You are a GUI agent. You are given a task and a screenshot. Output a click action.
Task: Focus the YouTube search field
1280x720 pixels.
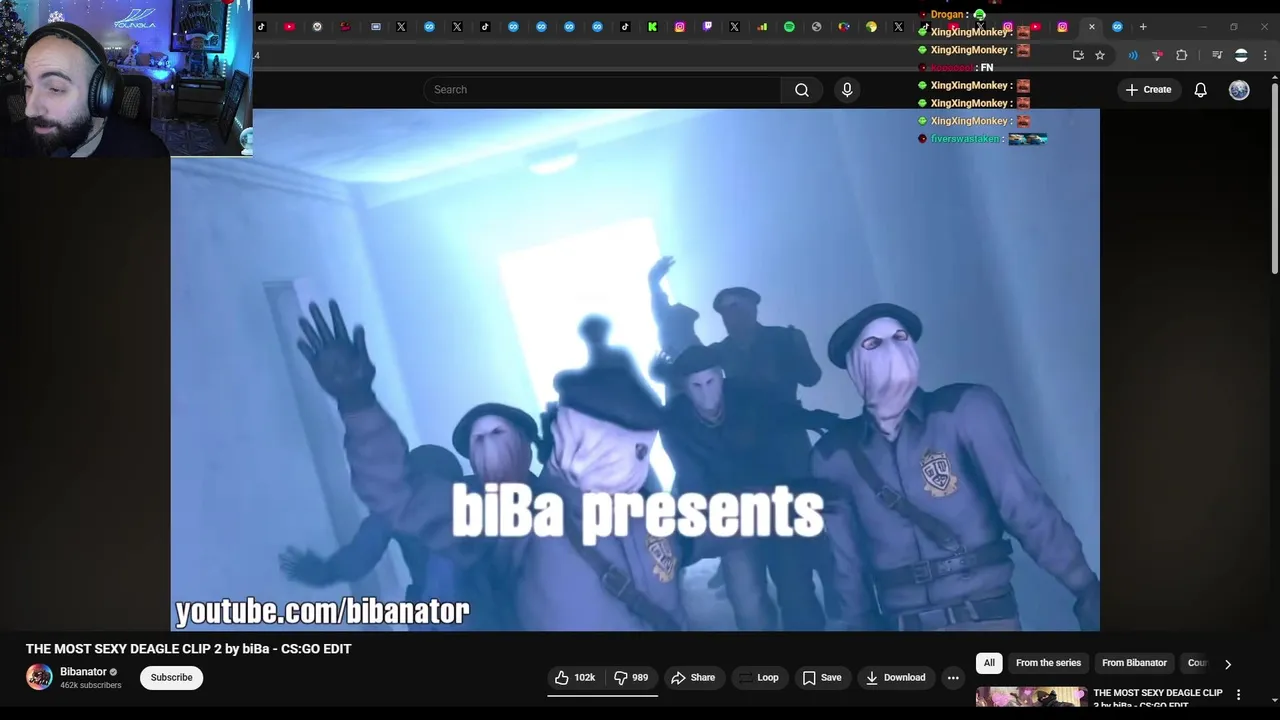(602, 90)
